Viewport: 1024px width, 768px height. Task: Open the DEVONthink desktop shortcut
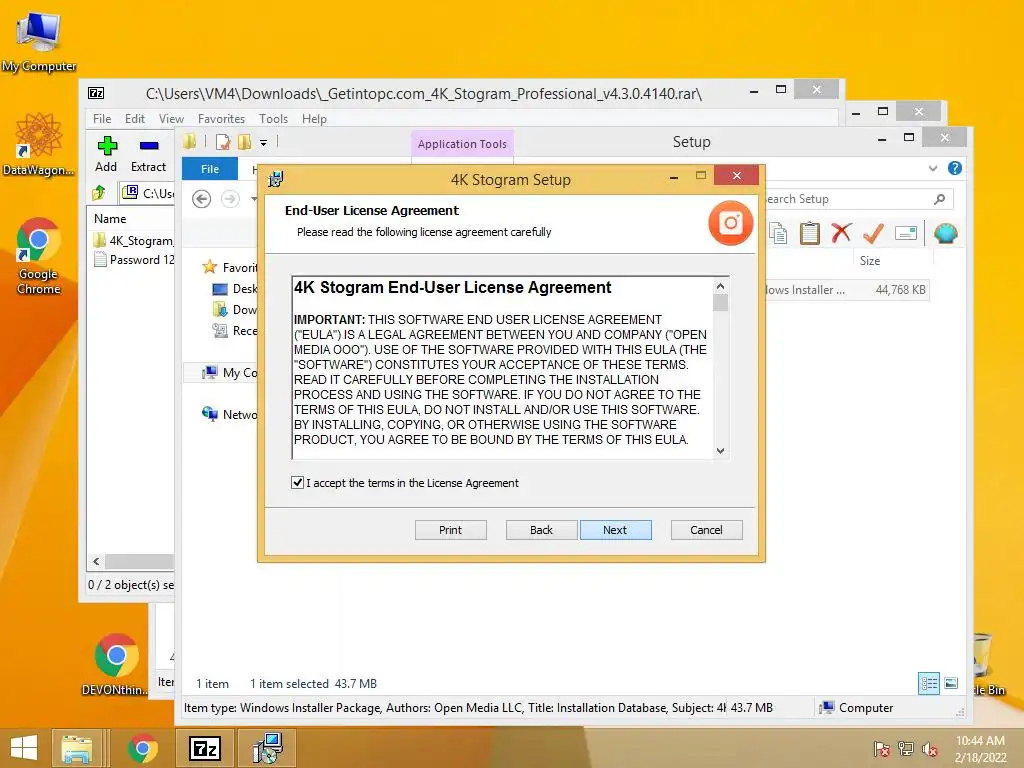[116, 664]
